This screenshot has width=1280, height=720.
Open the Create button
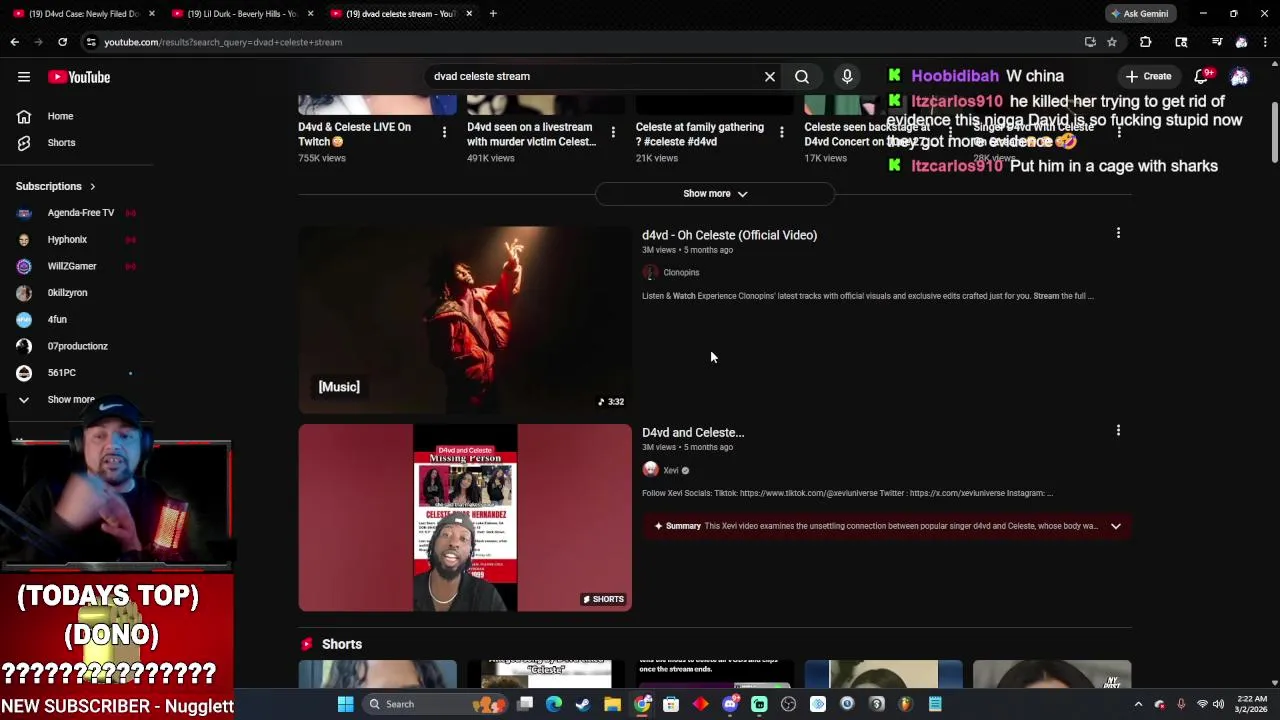tap(1147, 76)
